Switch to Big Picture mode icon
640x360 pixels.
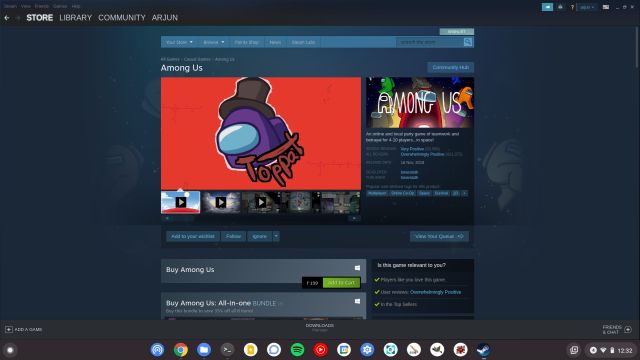pyautogui.click(x=606, y=7)
